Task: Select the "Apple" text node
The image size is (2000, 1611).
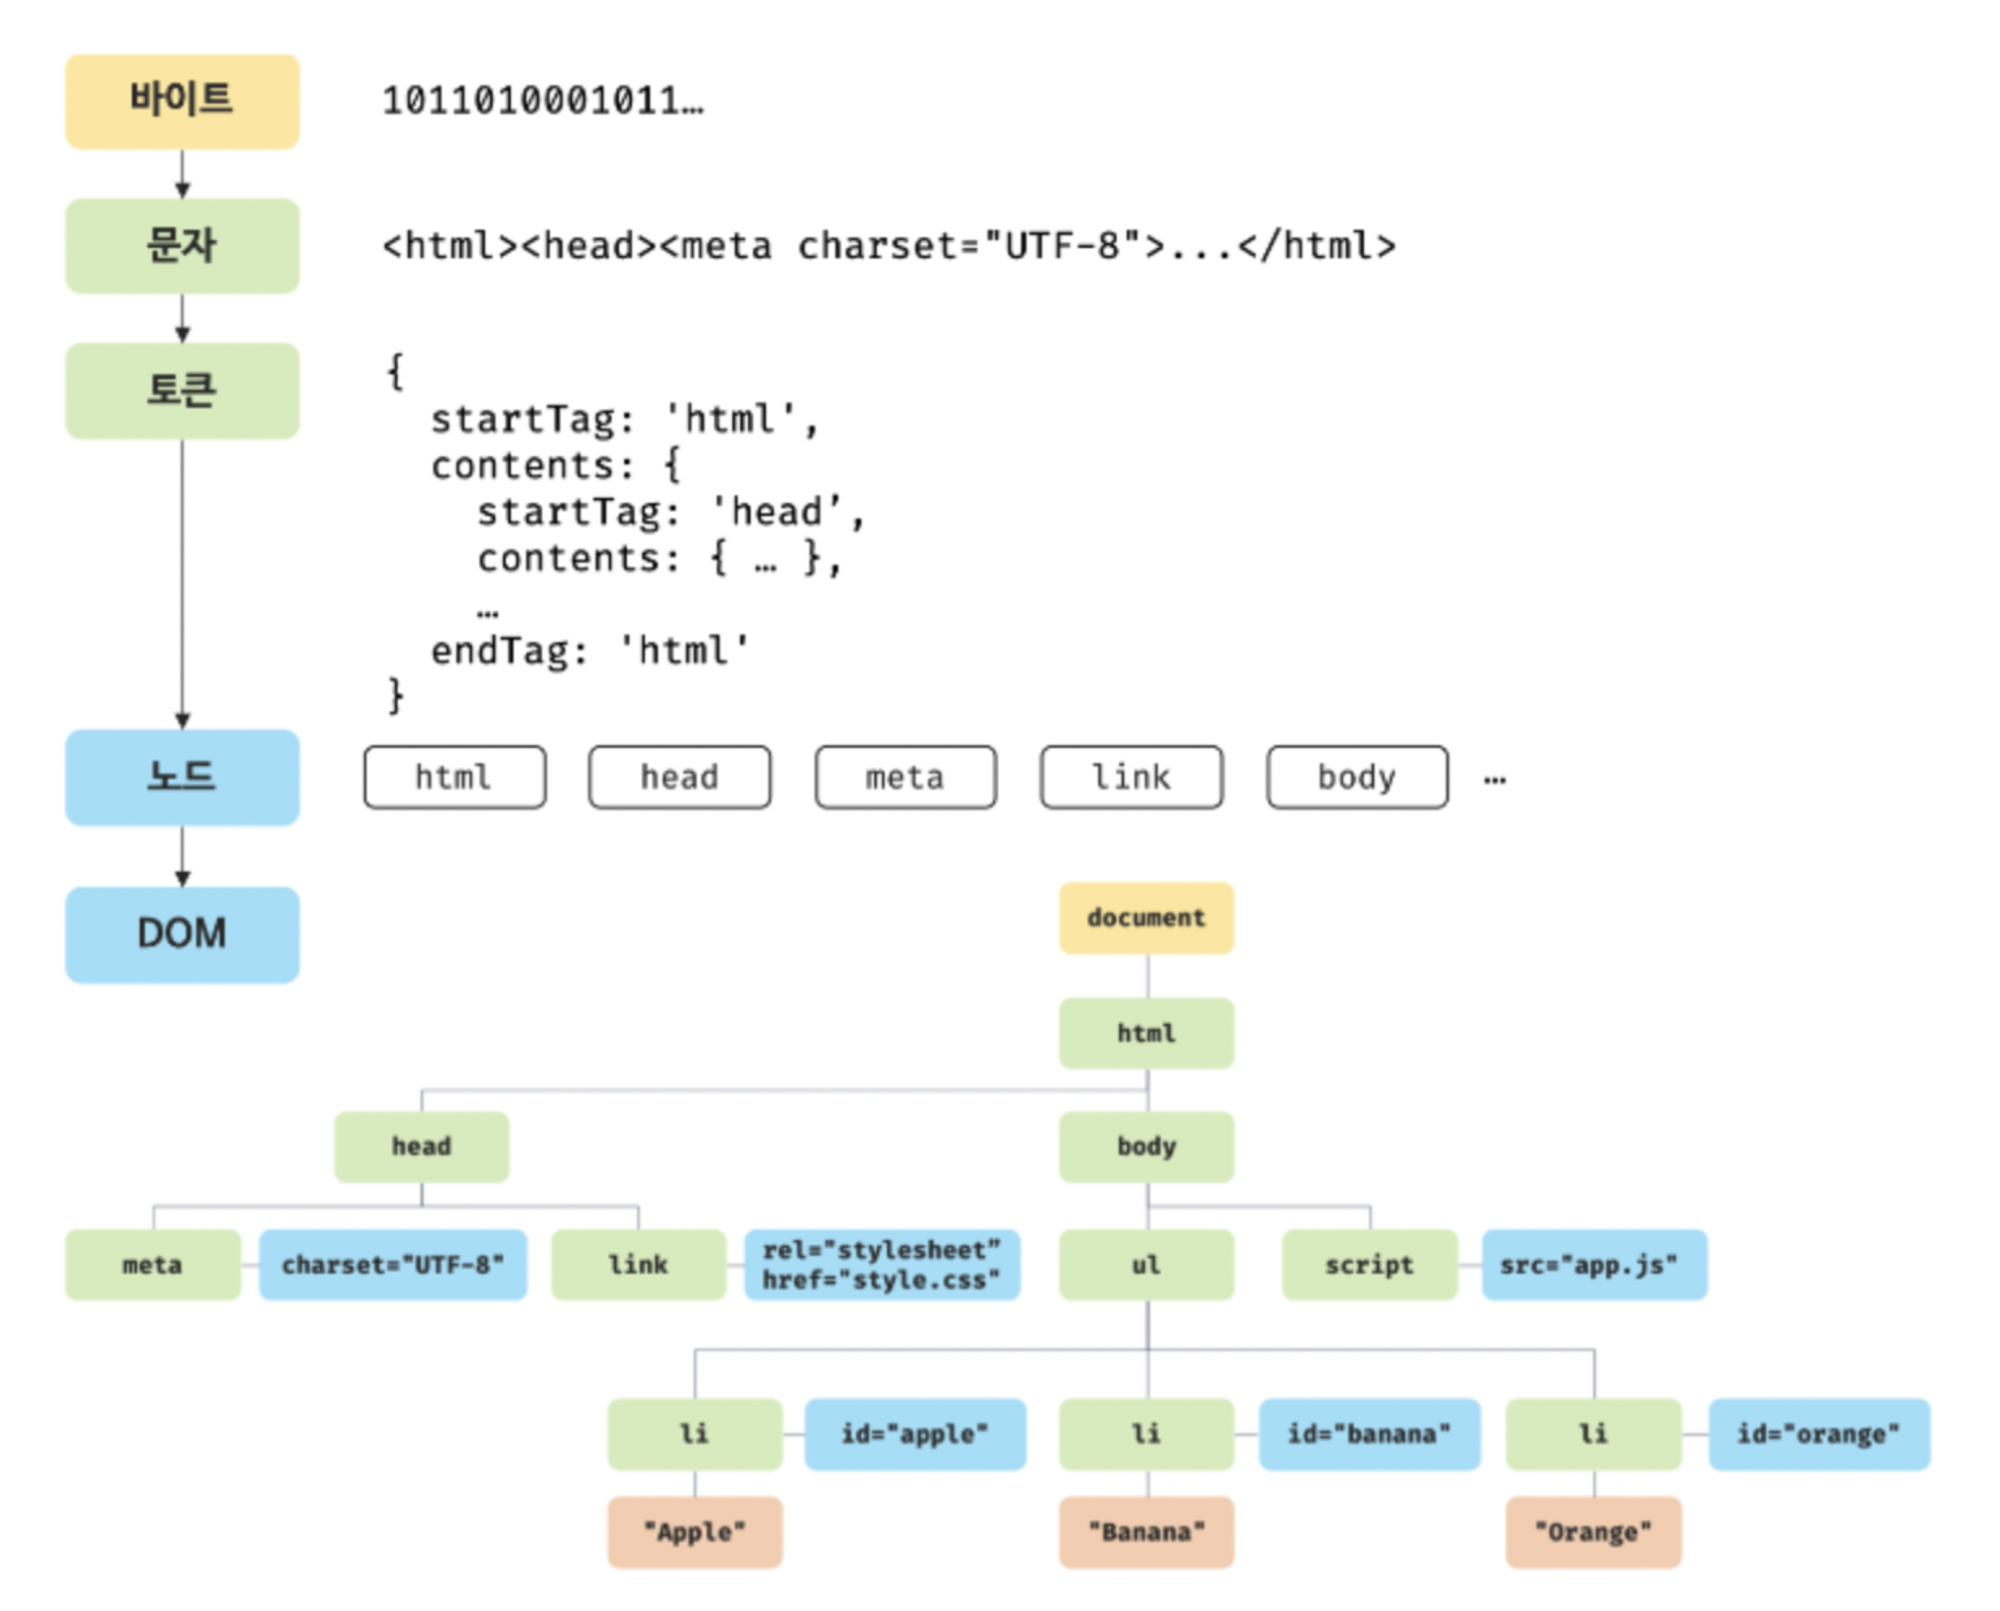Action: (694, 1531)
